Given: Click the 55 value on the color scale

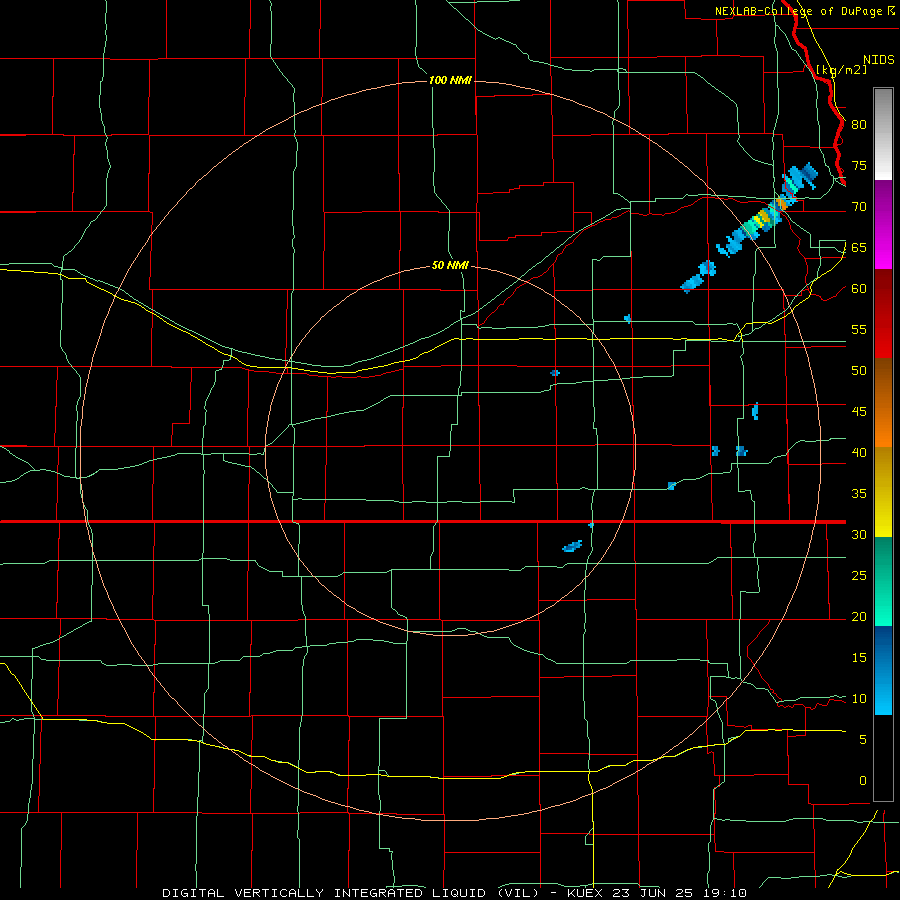Looking at the screenshot, I should (x=859, y=329).
